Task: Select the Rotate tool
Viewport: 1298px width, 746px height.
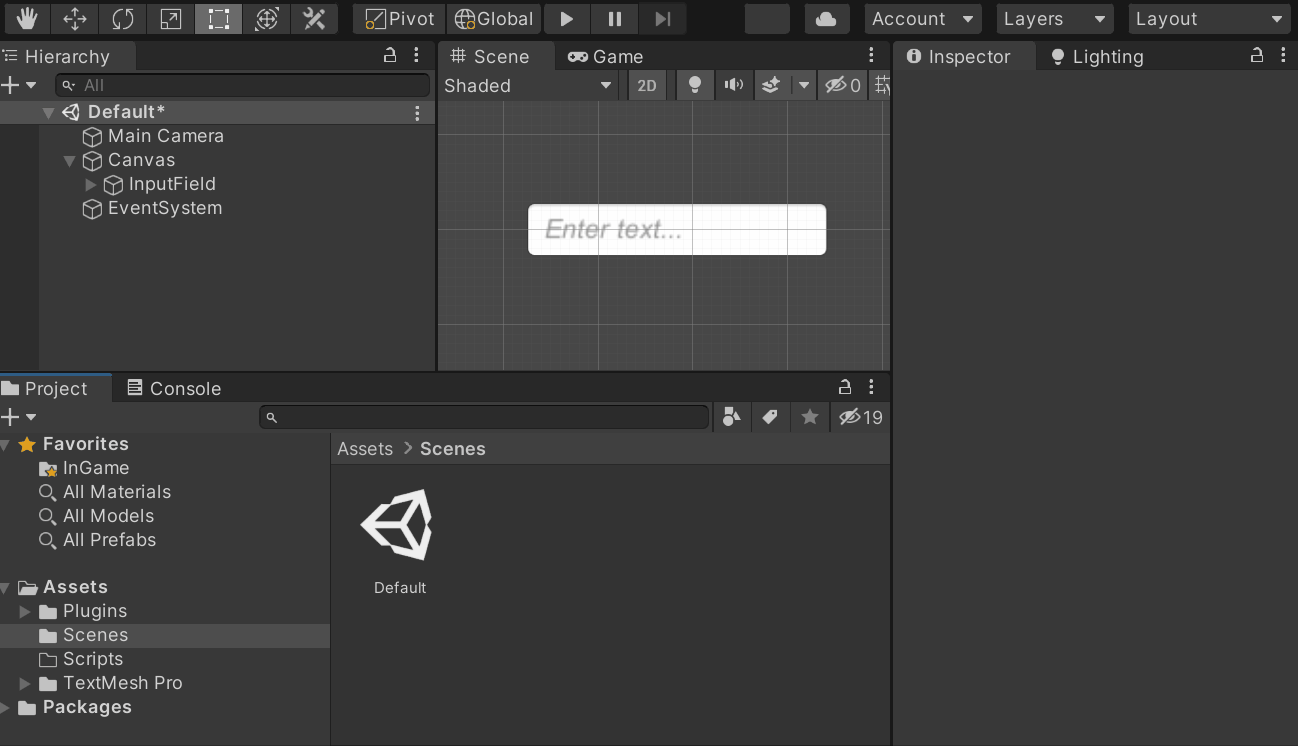Action: pos(123,19)
